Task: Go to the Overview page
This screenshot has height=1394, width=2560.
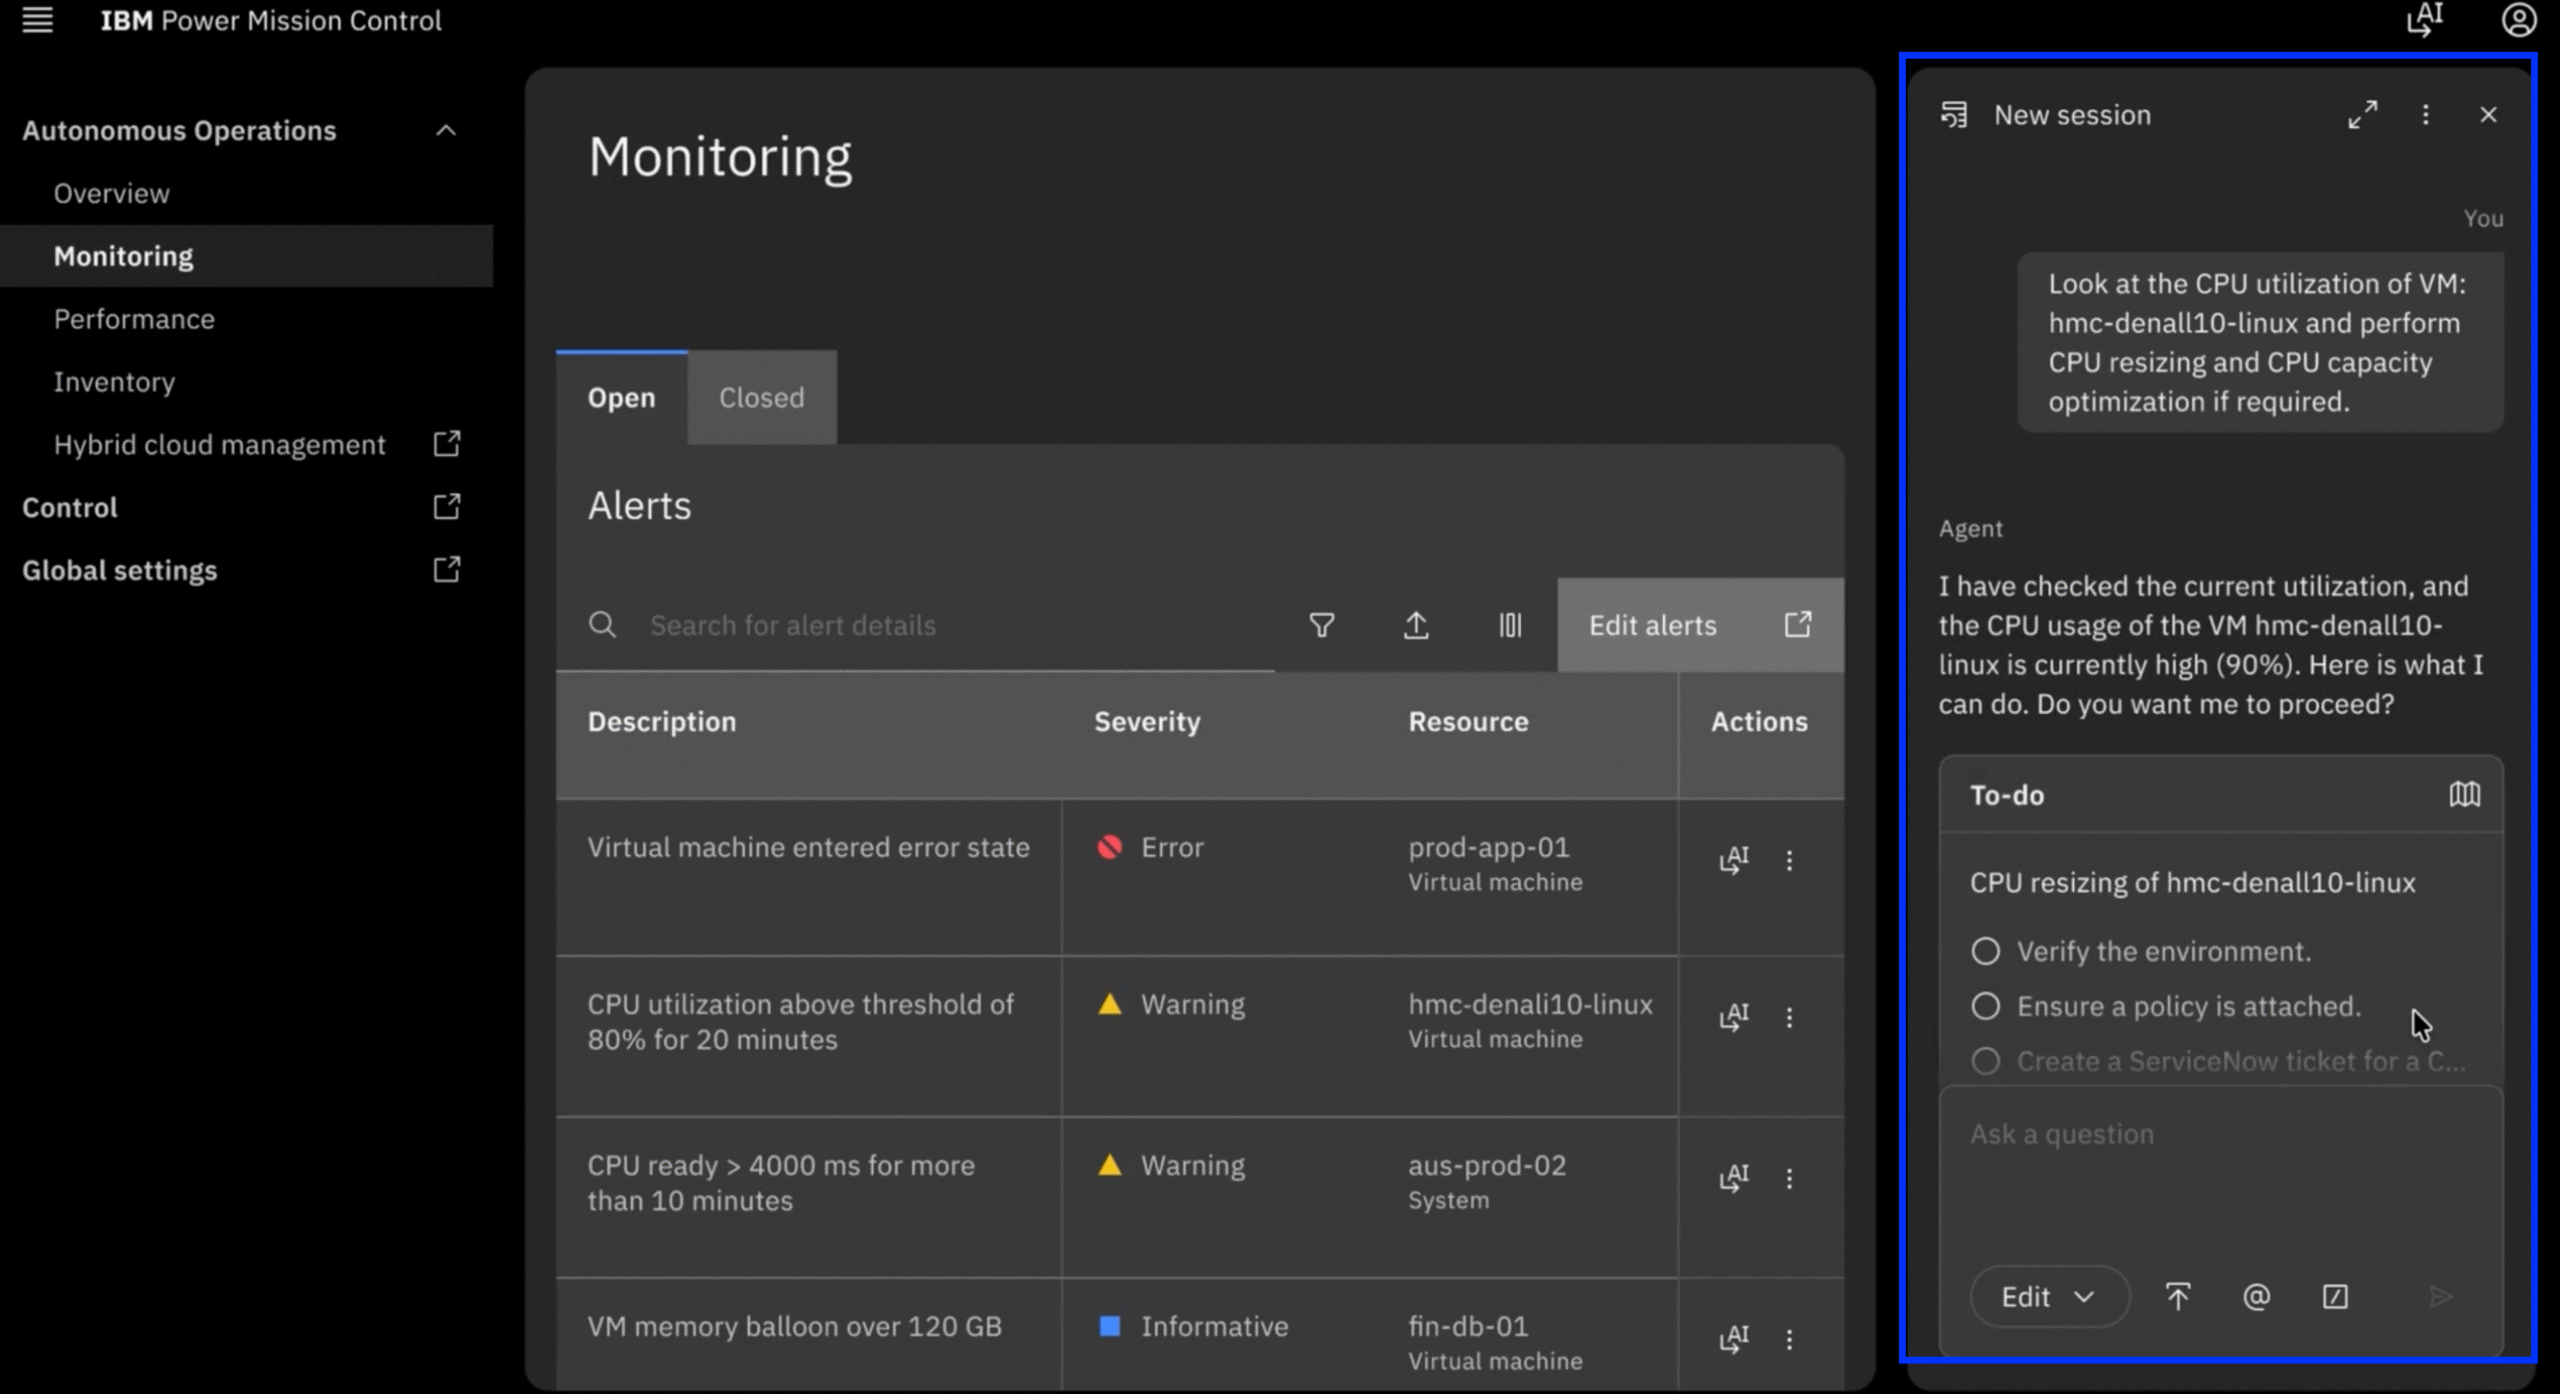Action: (x=112, y=193)
